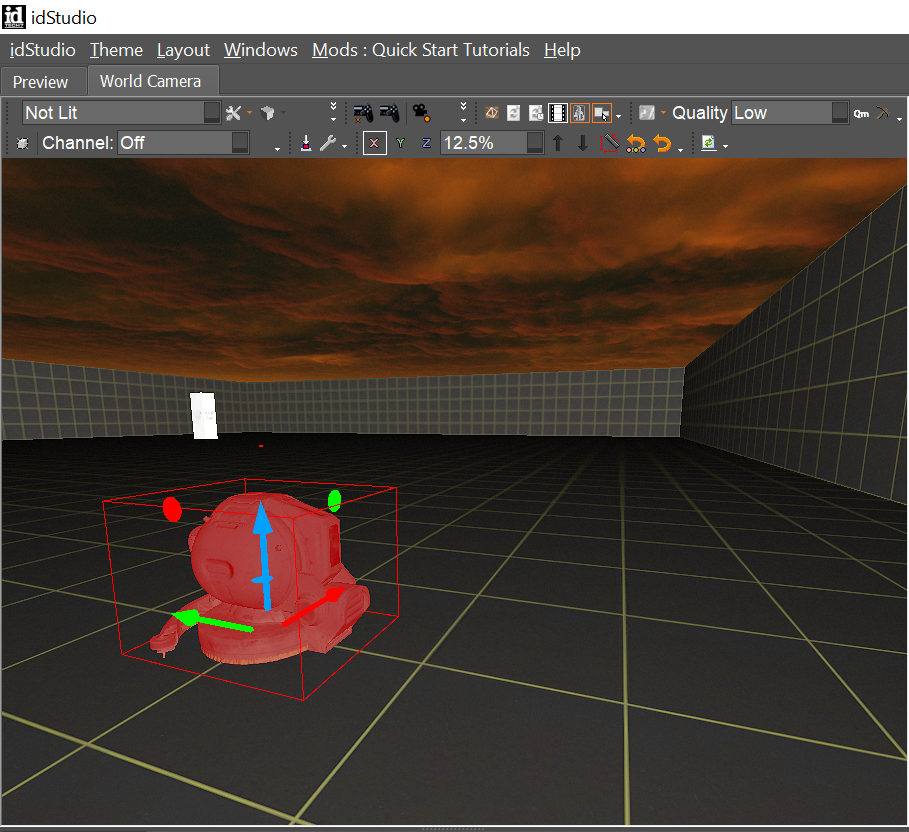The width and height of the screenshot is (909, 832).
Task: Open Mods : Quick Start Tutorials menu
Action: click(x=421, y=50)
